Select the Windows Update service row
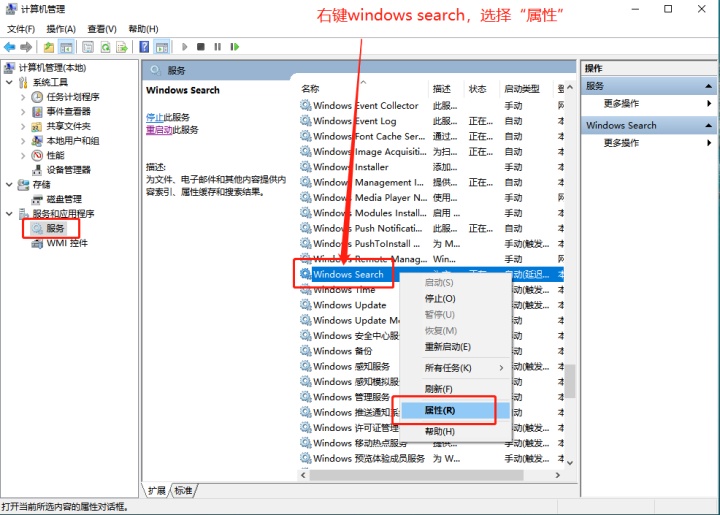The width and height of the screenshot is (720, 515). click(349, 305)
